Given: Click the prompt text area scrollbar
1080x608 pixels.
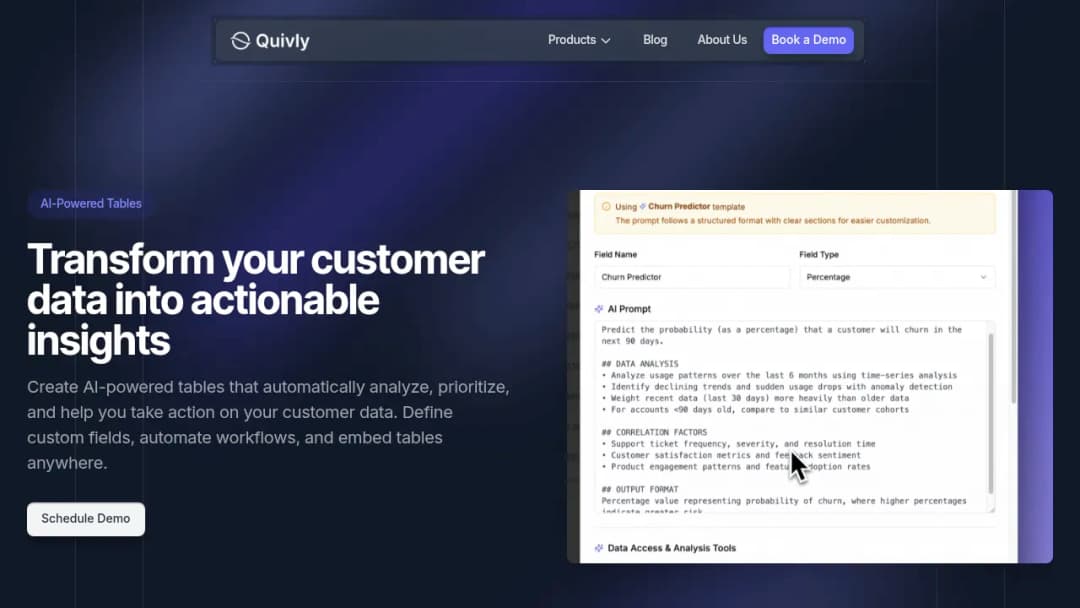Looking at the screenshot, I should [x=991, y=413].
